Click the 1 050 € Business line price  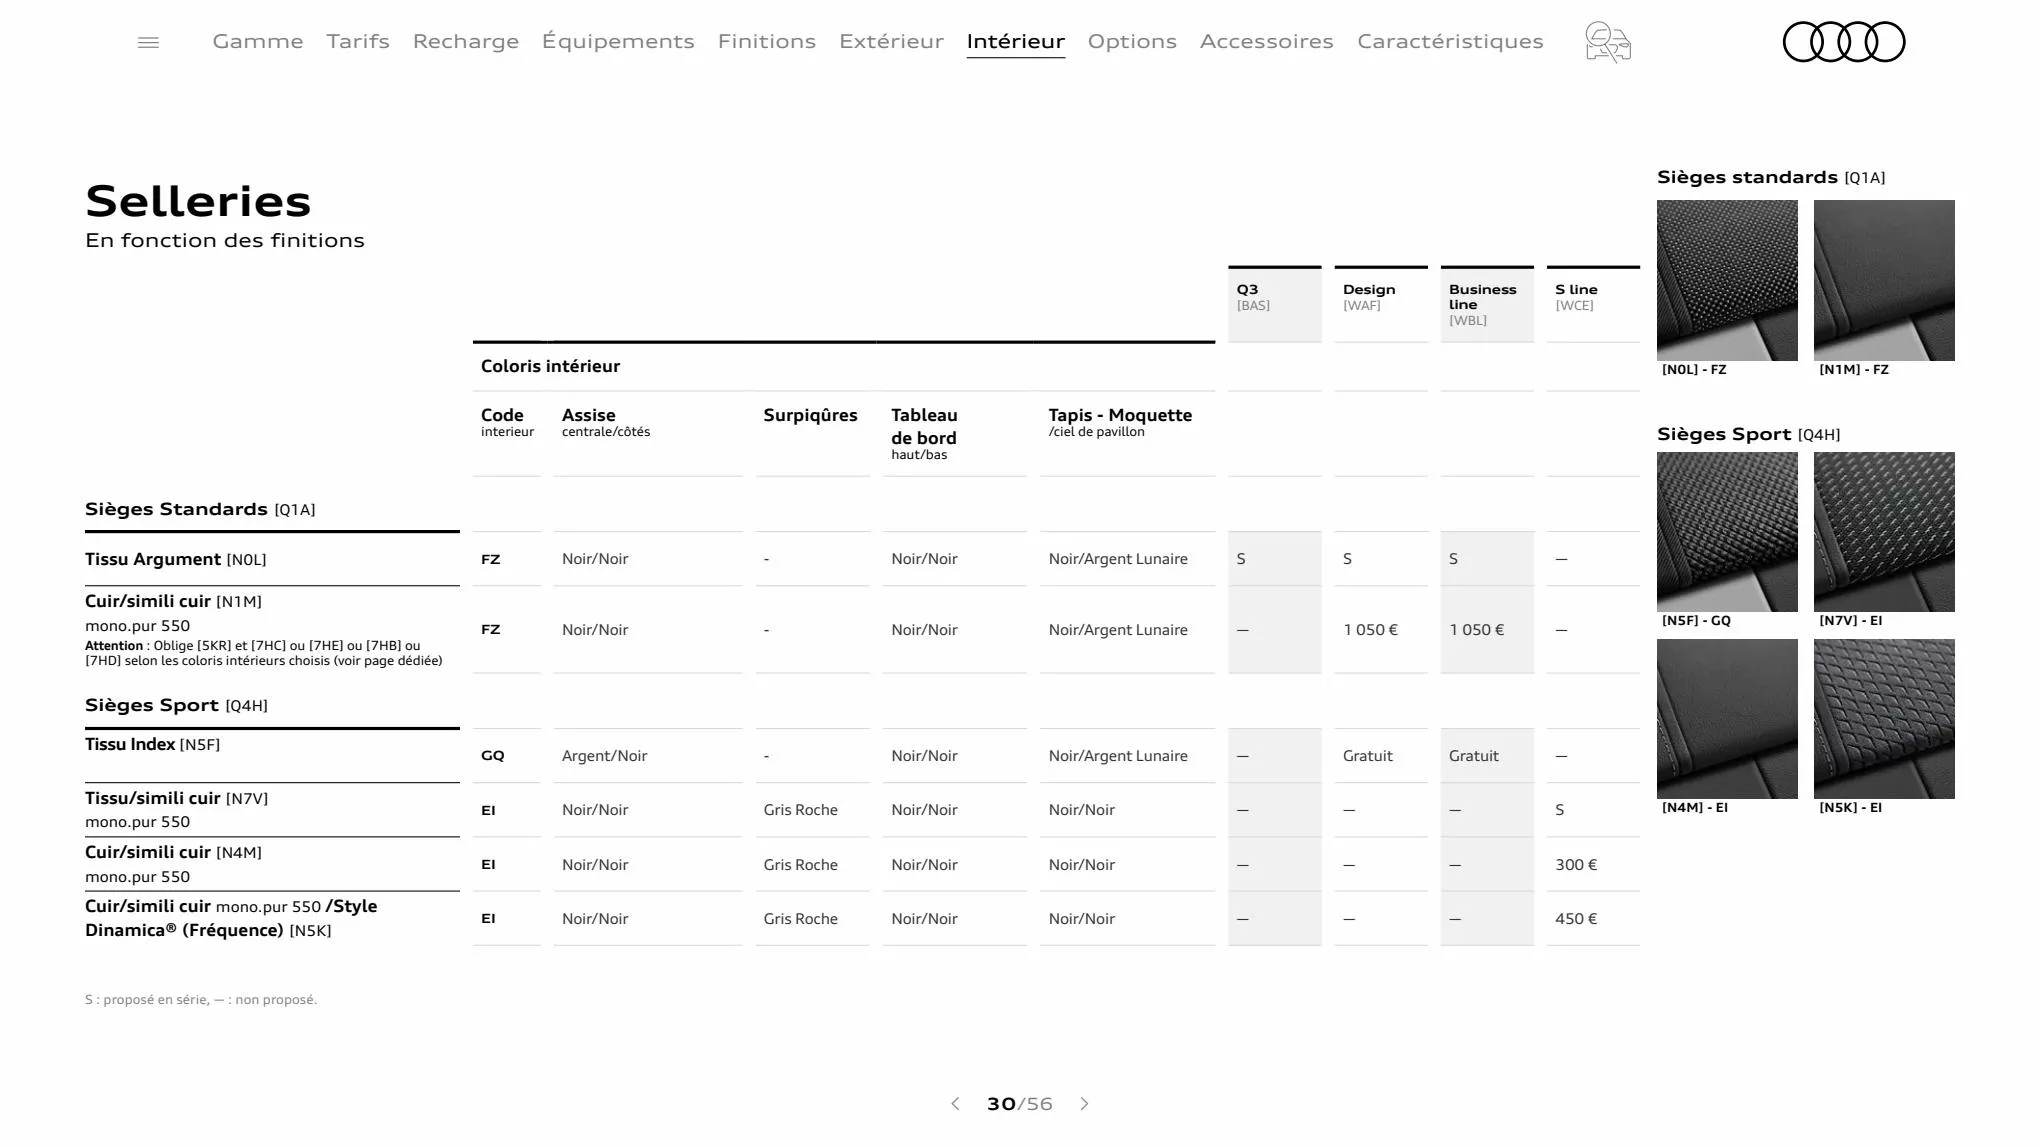pyautogui.click(x=1476, y=630)
